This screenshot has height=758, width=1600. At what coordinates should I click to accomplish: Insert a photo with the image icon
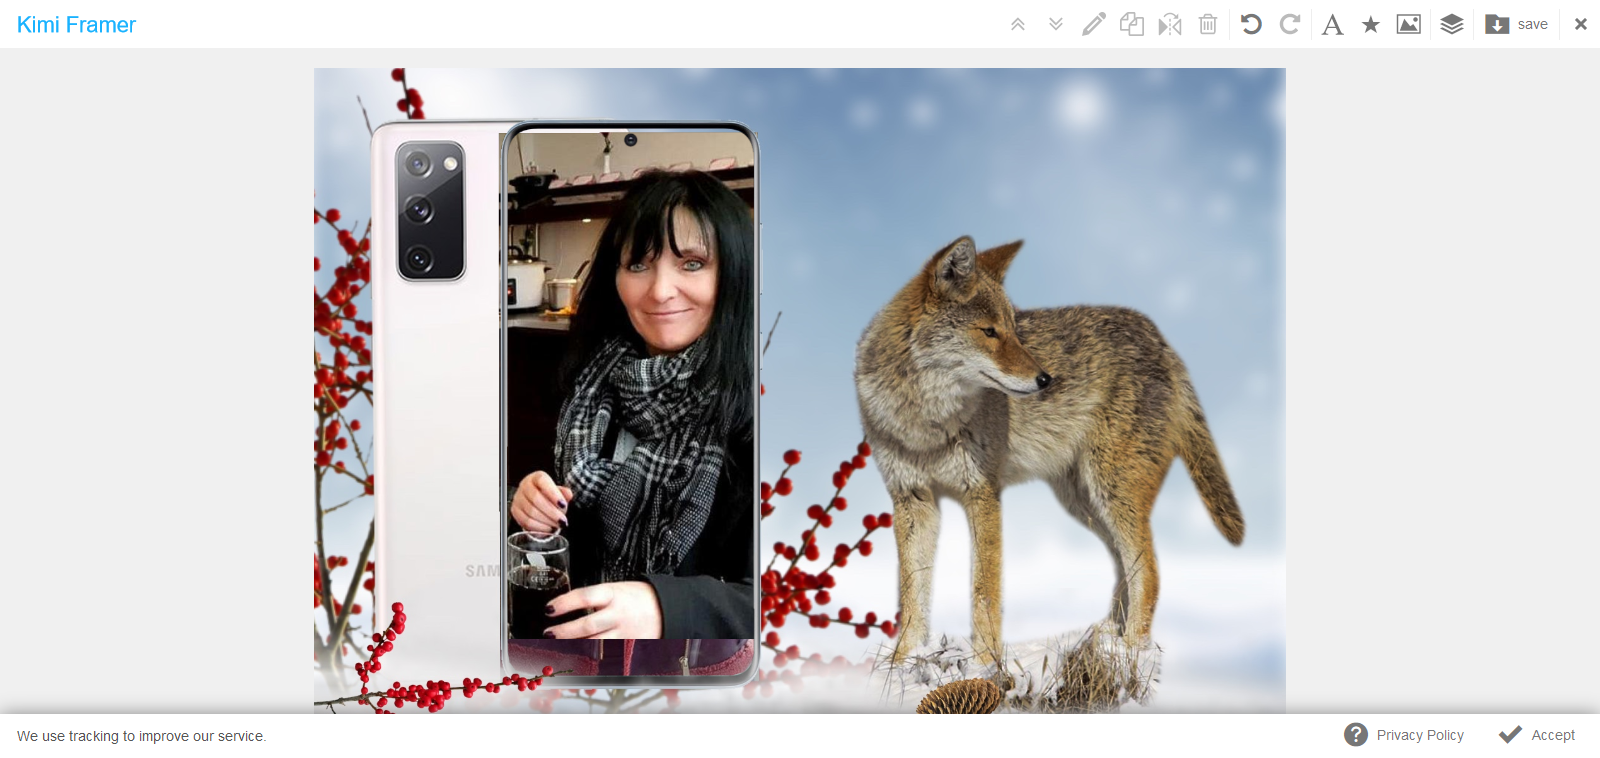pos(1409,24)
